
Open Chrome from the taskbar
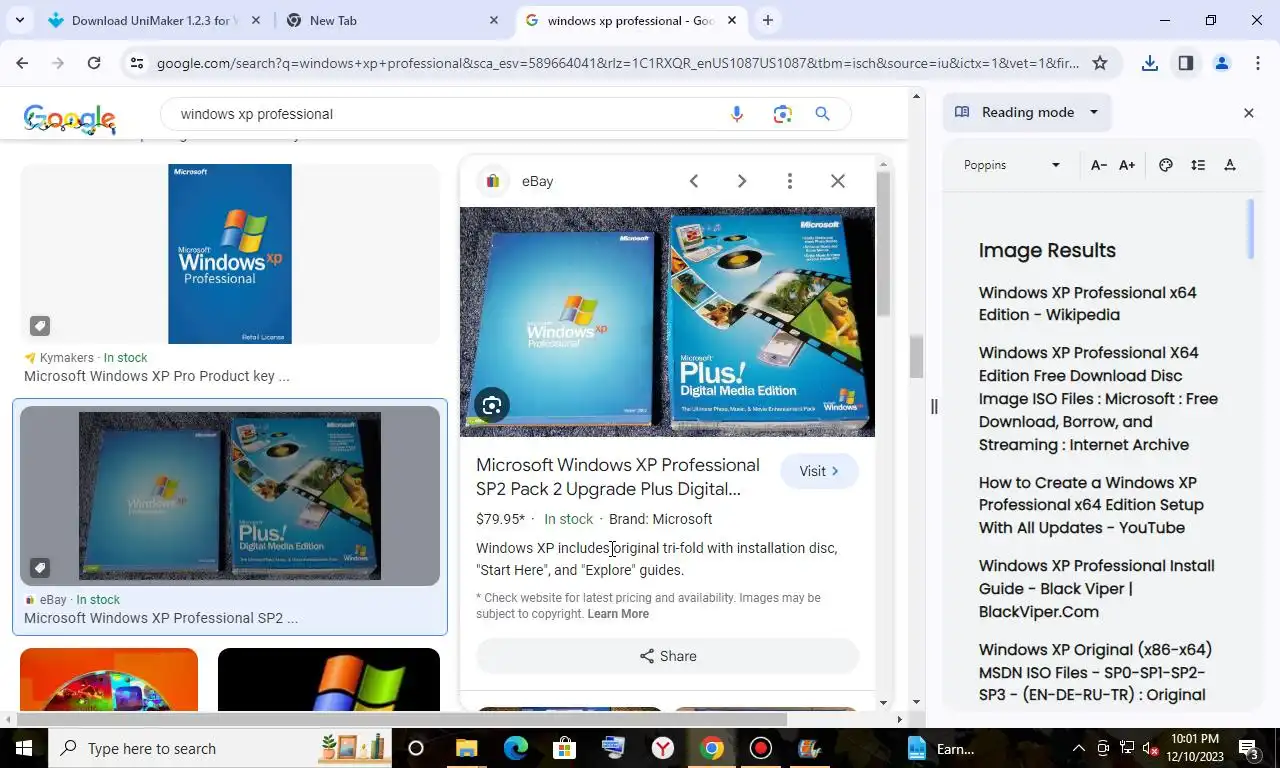tap(711, 748)
